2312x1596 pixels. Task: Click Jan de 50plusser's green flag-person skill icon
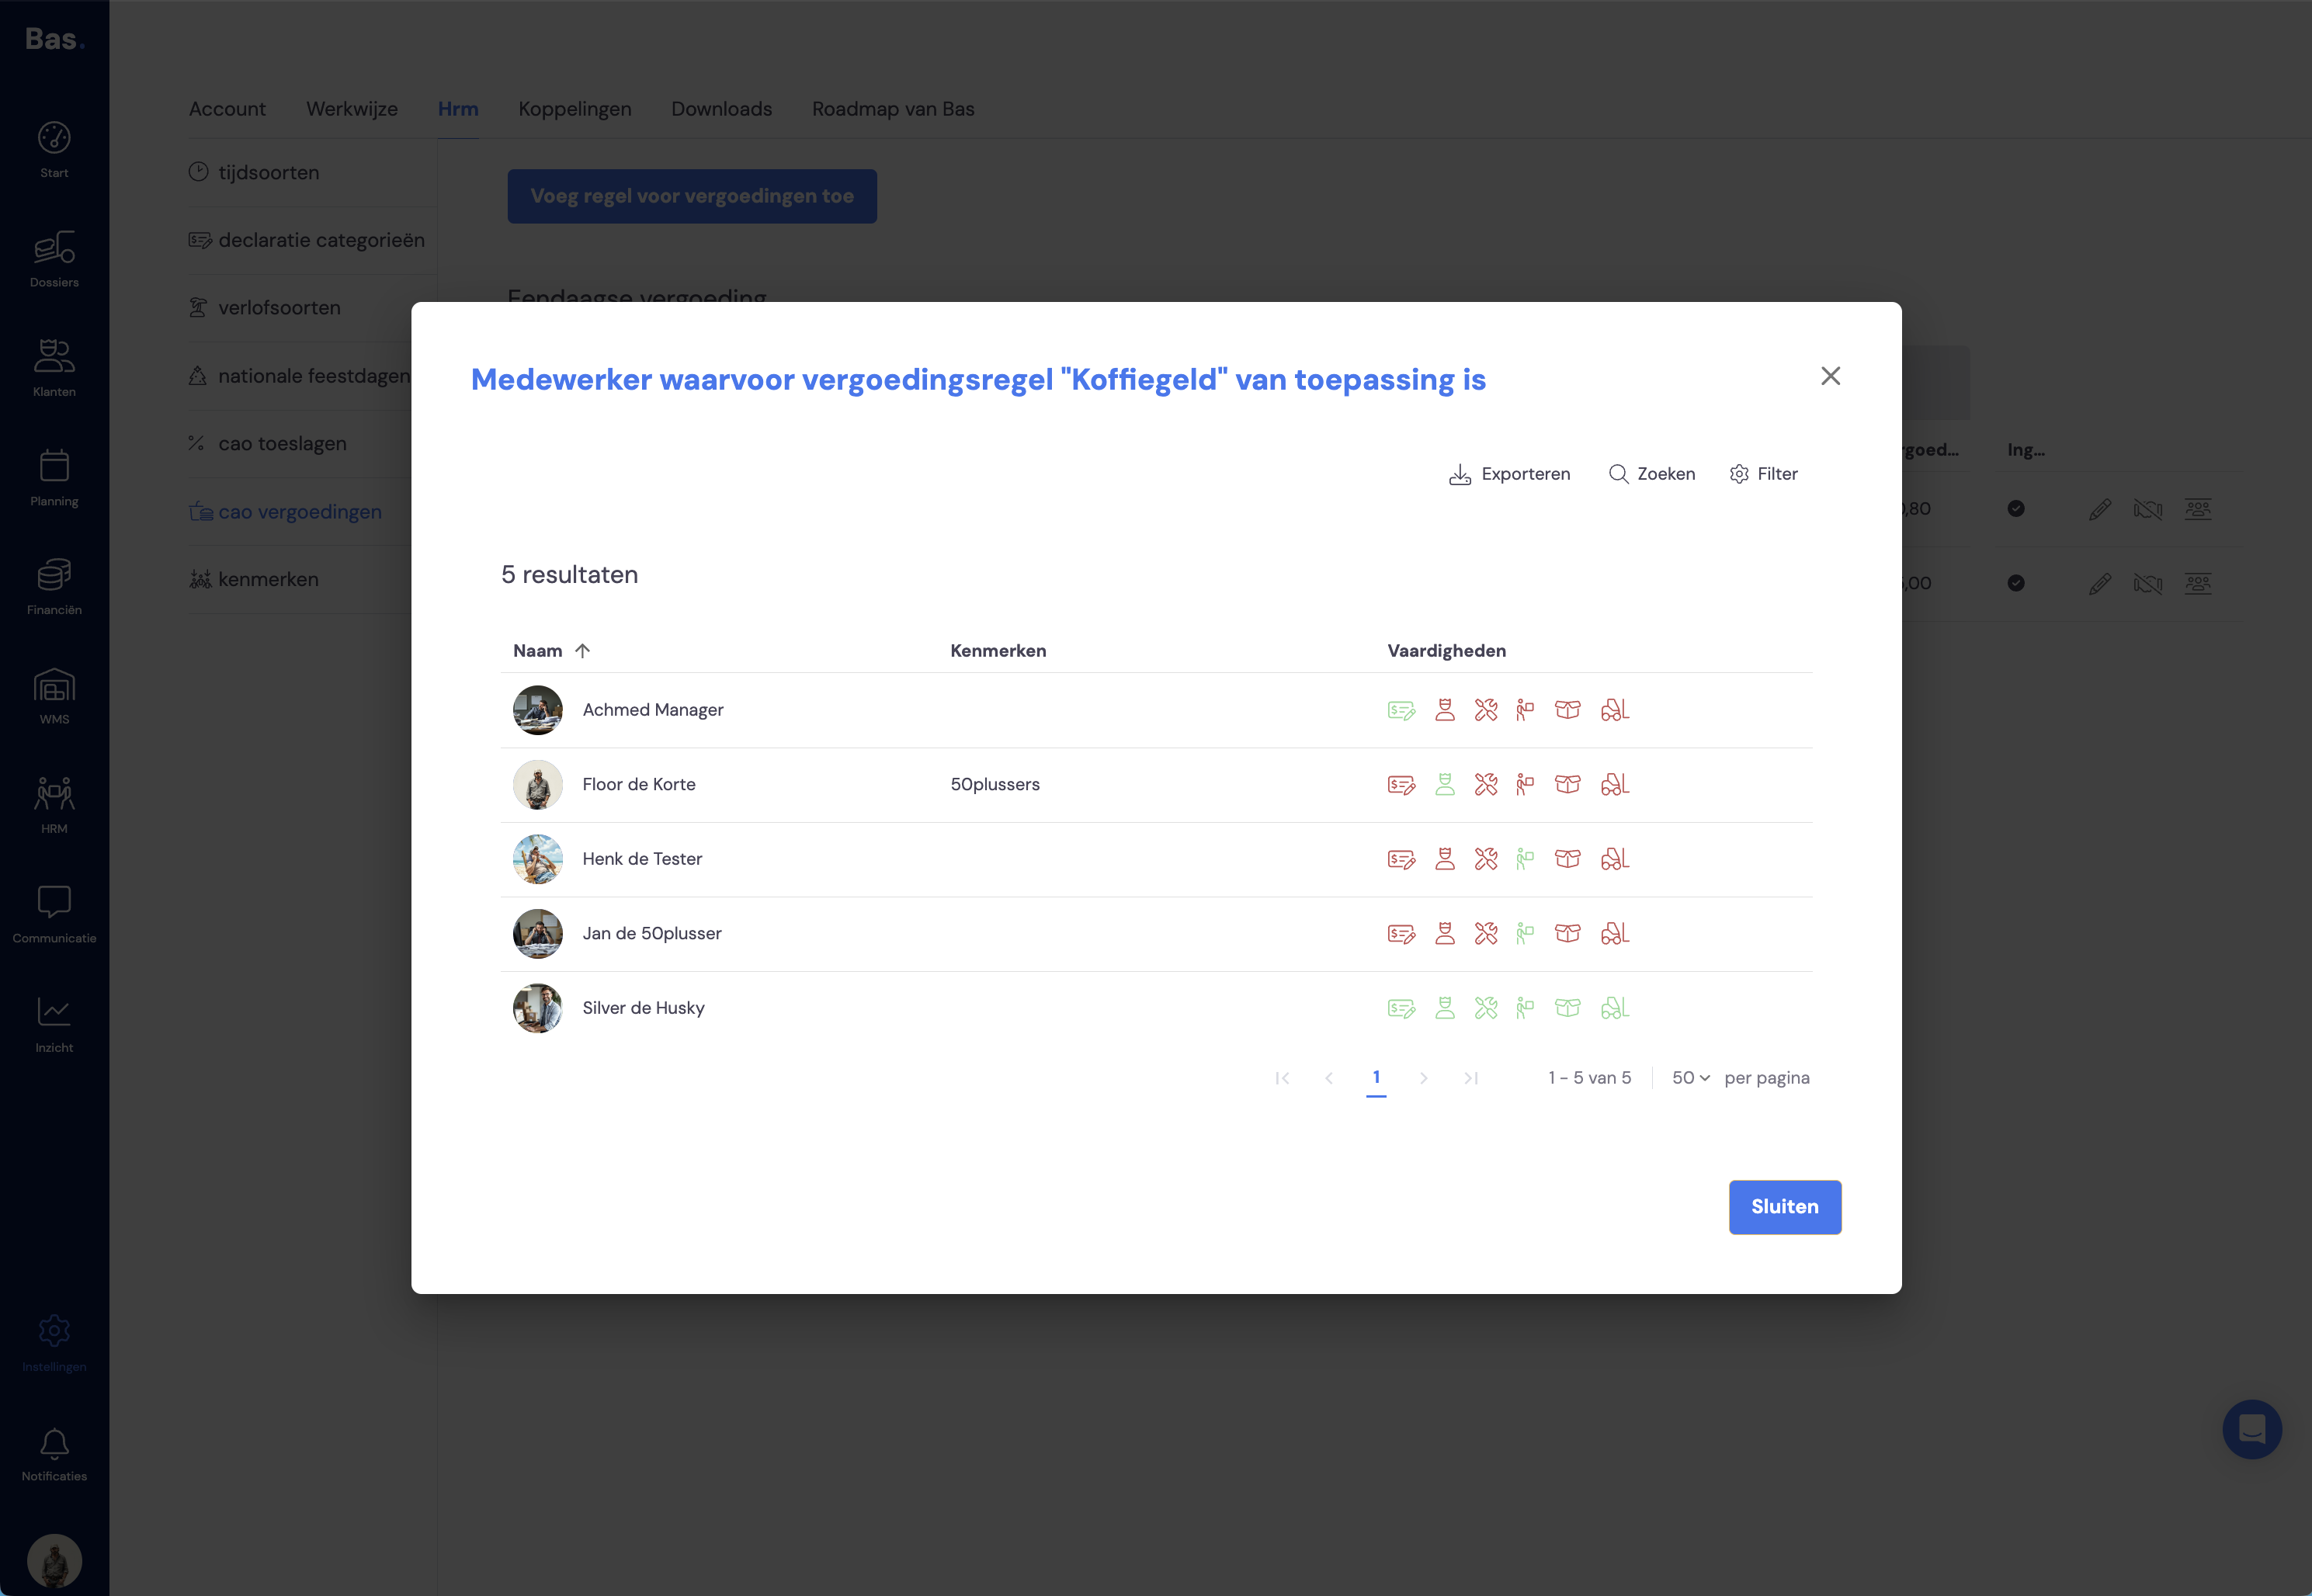(1524, 934)
